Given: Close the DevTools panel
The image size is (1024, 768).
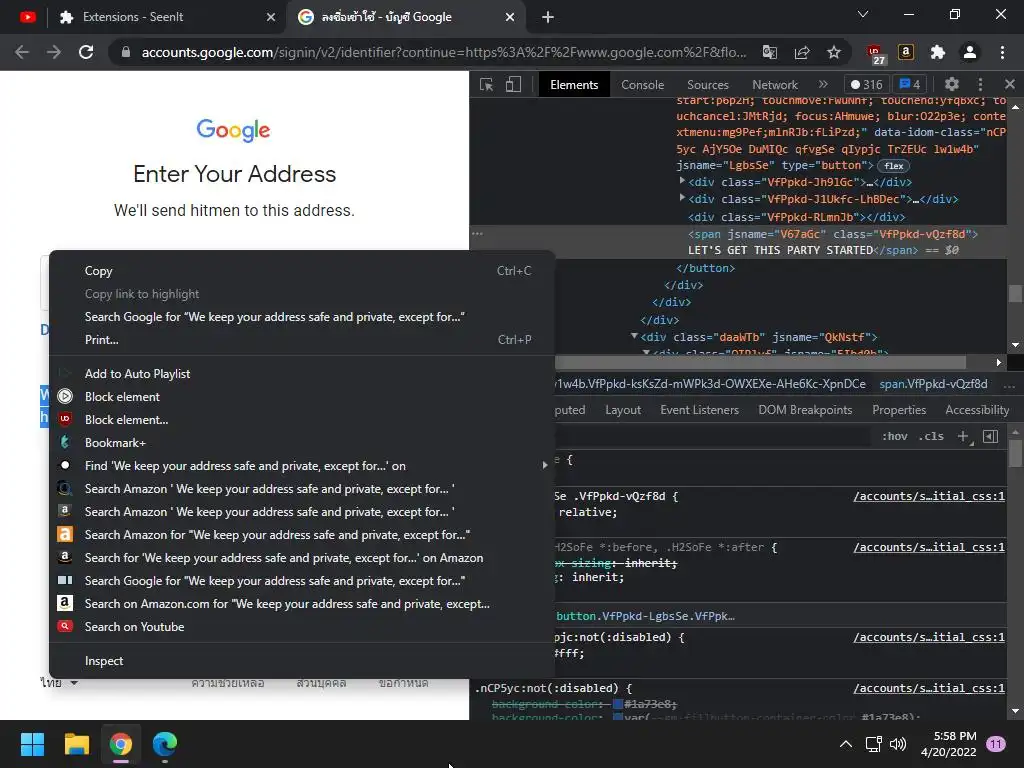Looking at the screenshot, I should point(1010,84).
